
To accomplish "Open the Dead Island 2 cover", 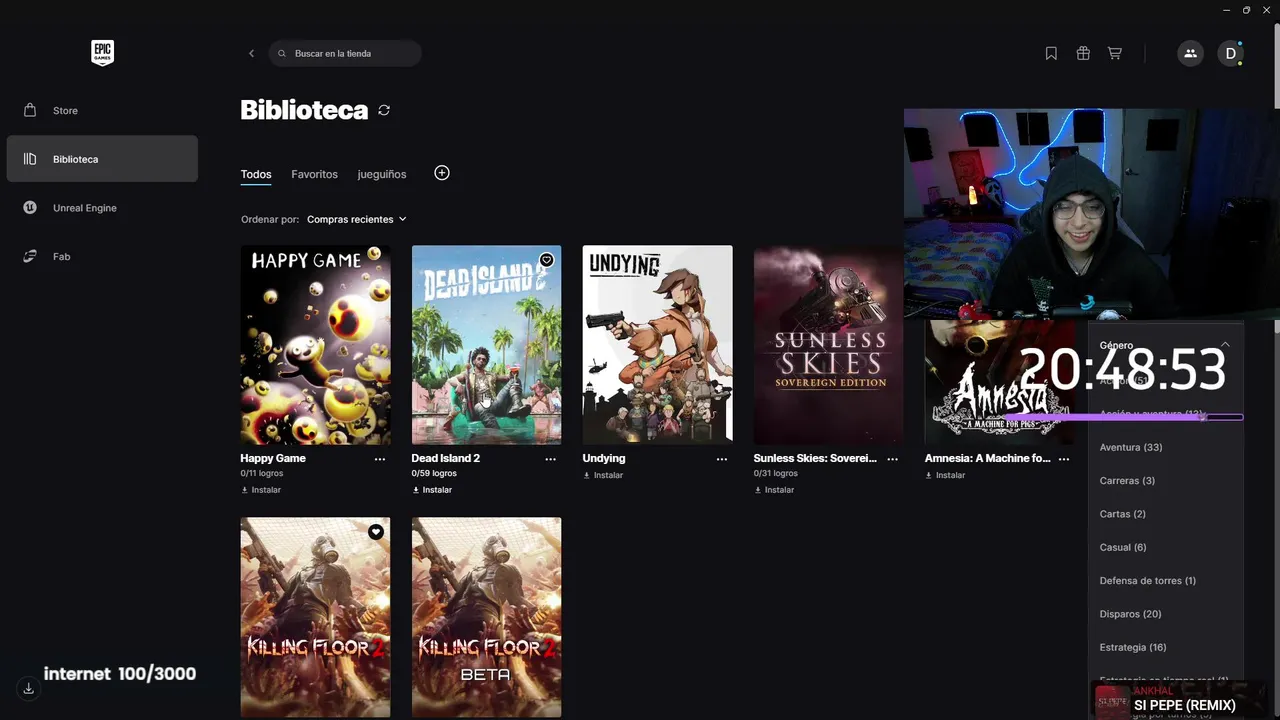I will 487,345.
